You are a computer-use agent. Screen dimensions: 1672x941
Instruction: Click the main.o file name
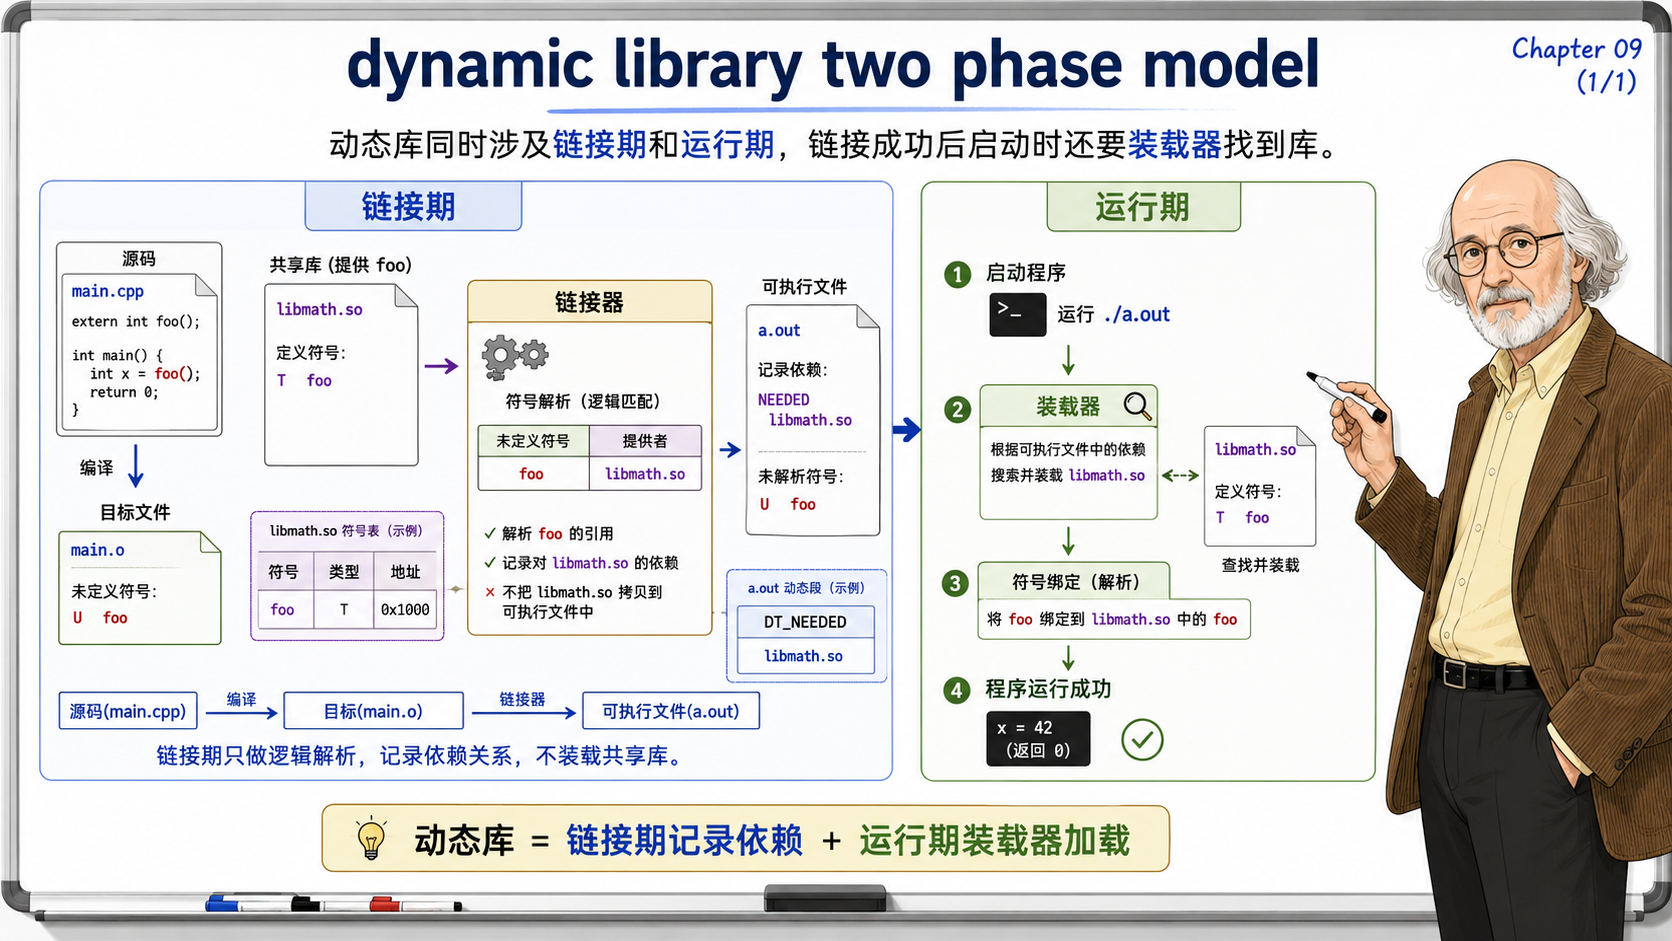pyautogui.click(x=97, y=550)
